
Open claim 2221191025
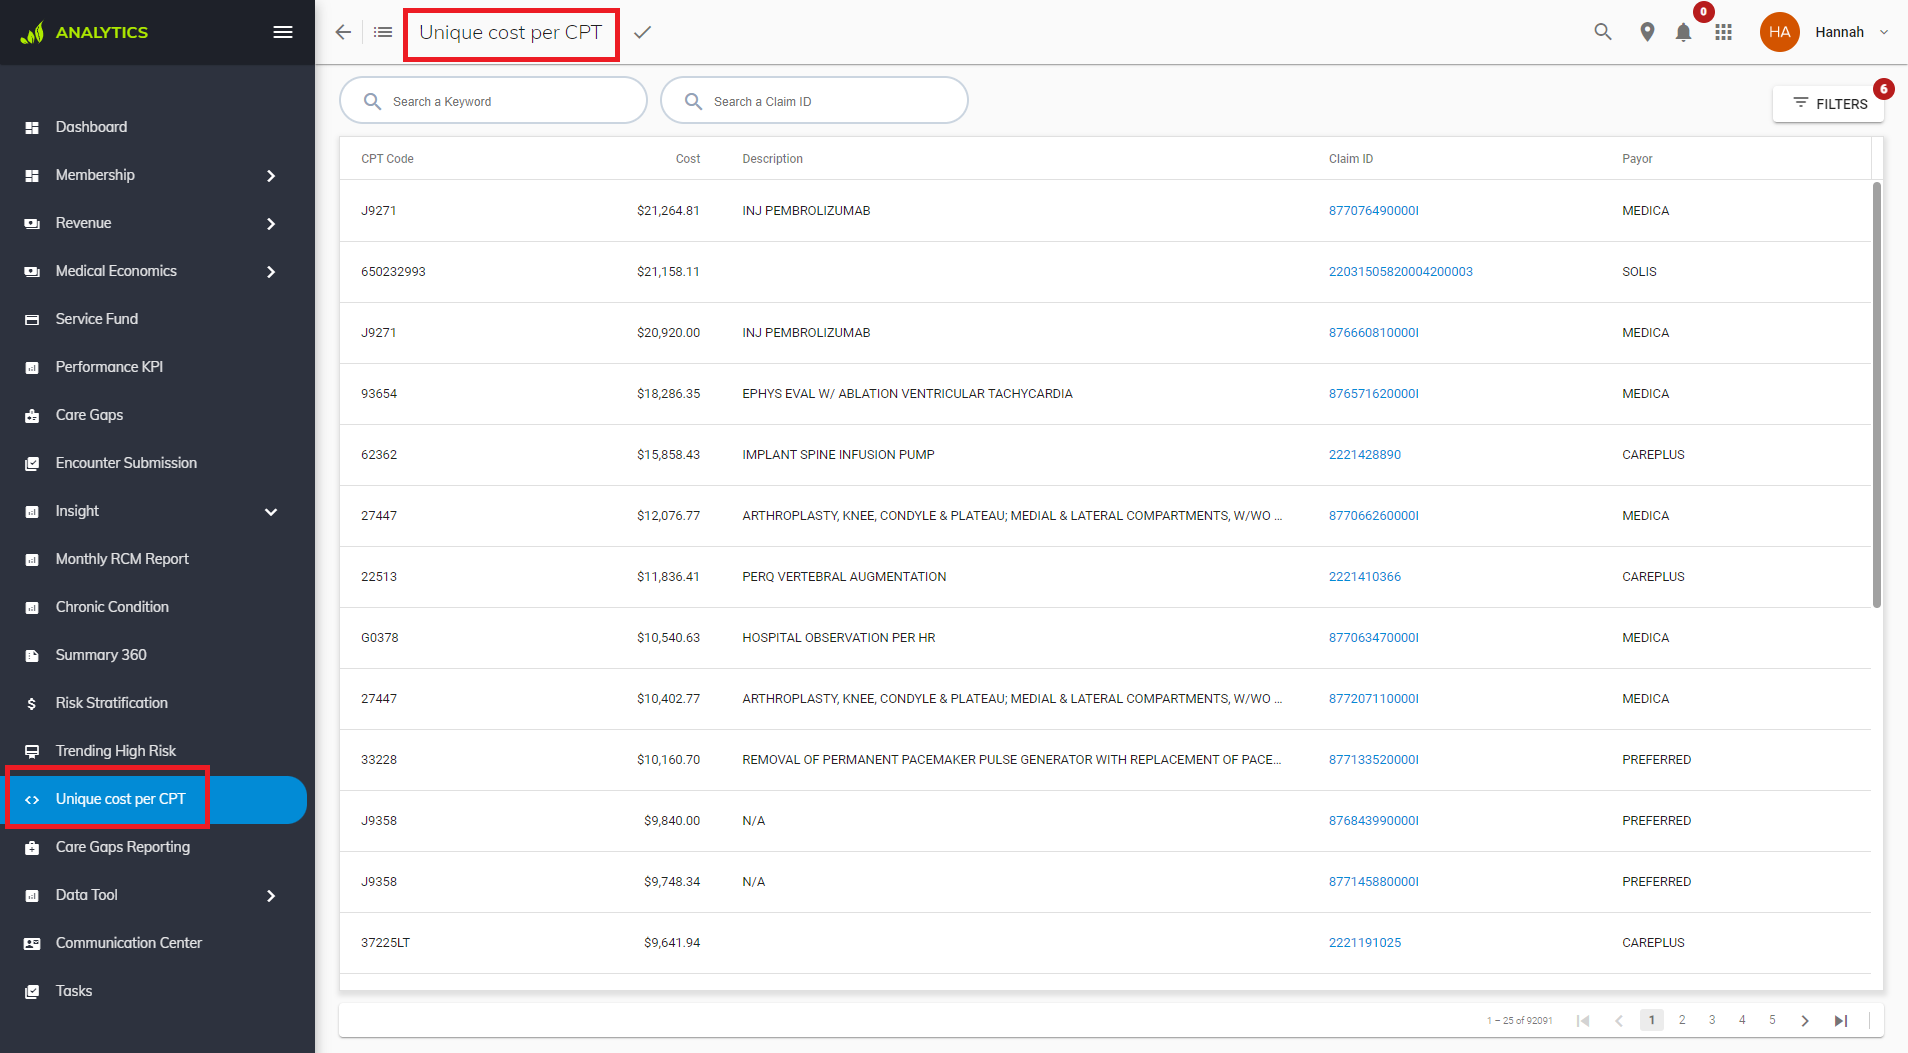click(x=1364, y=943)
